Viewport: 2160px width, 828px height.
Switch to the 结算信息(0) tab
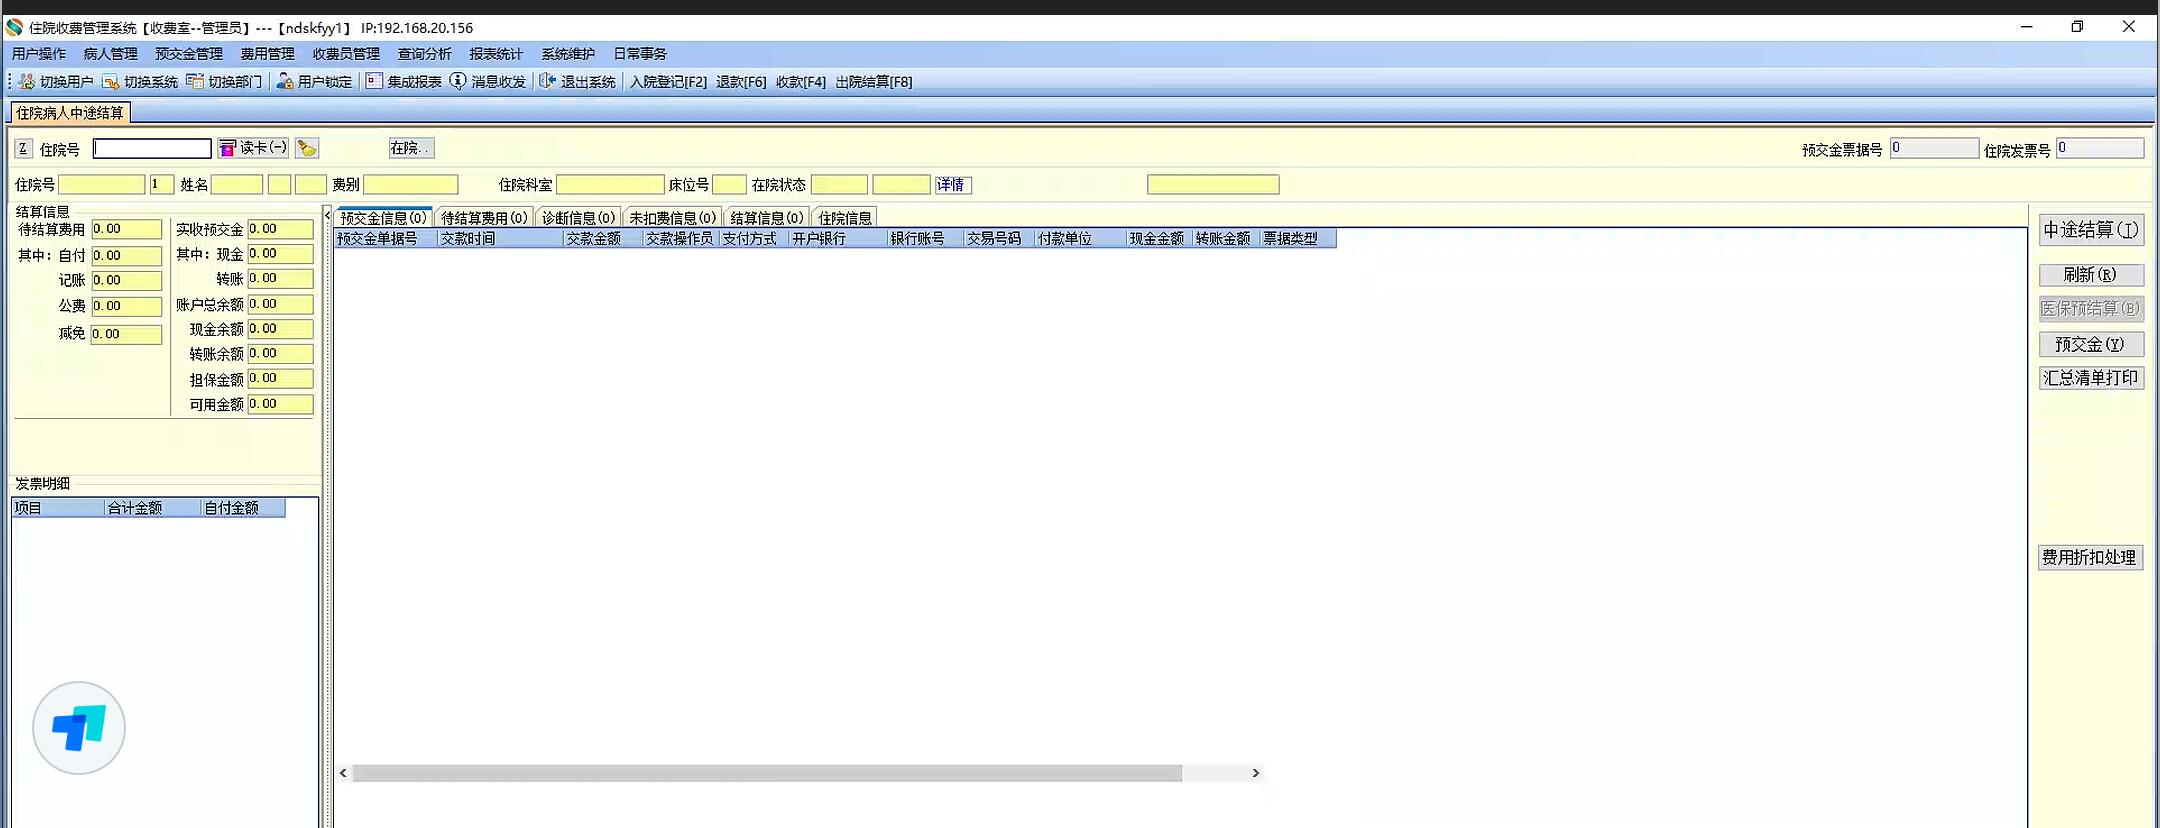click(x=767, y=218)
